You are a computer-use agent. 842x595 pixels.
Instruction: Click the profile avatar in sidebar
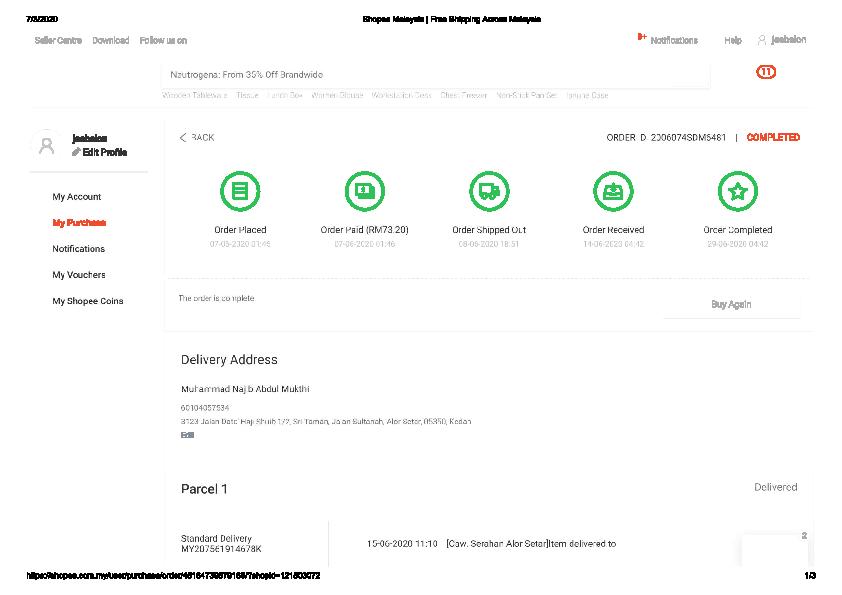[x=47, y=145]
